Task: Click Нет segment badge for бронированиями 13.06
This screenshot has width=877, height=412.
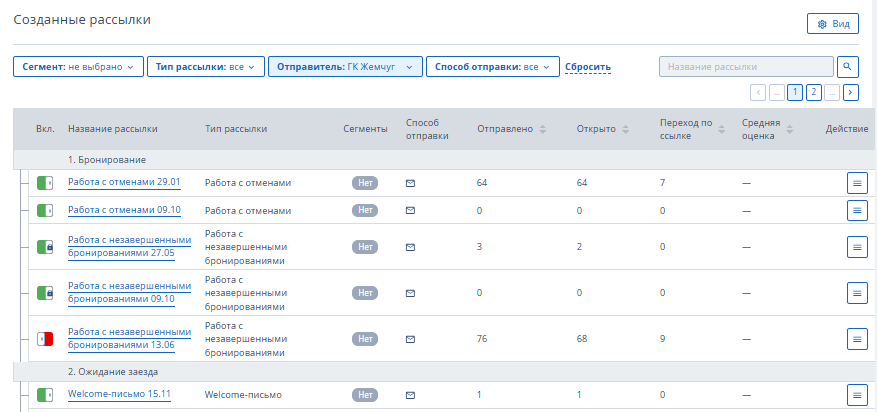Action: [x=365, y=339]
